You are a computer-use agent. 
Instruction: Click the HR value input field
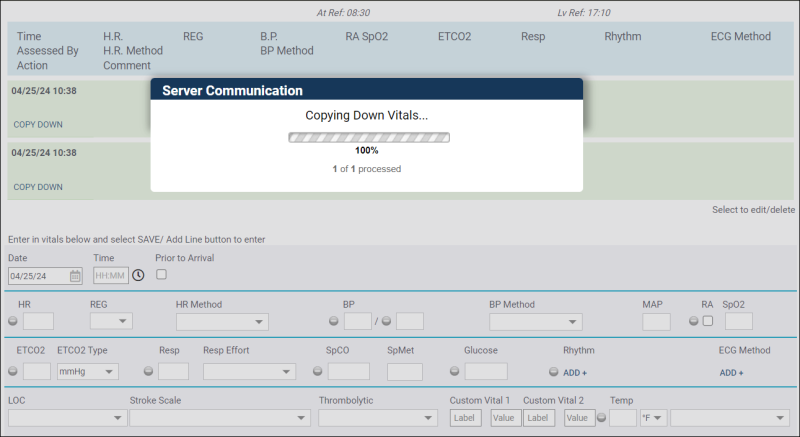(x=38, y=321)
